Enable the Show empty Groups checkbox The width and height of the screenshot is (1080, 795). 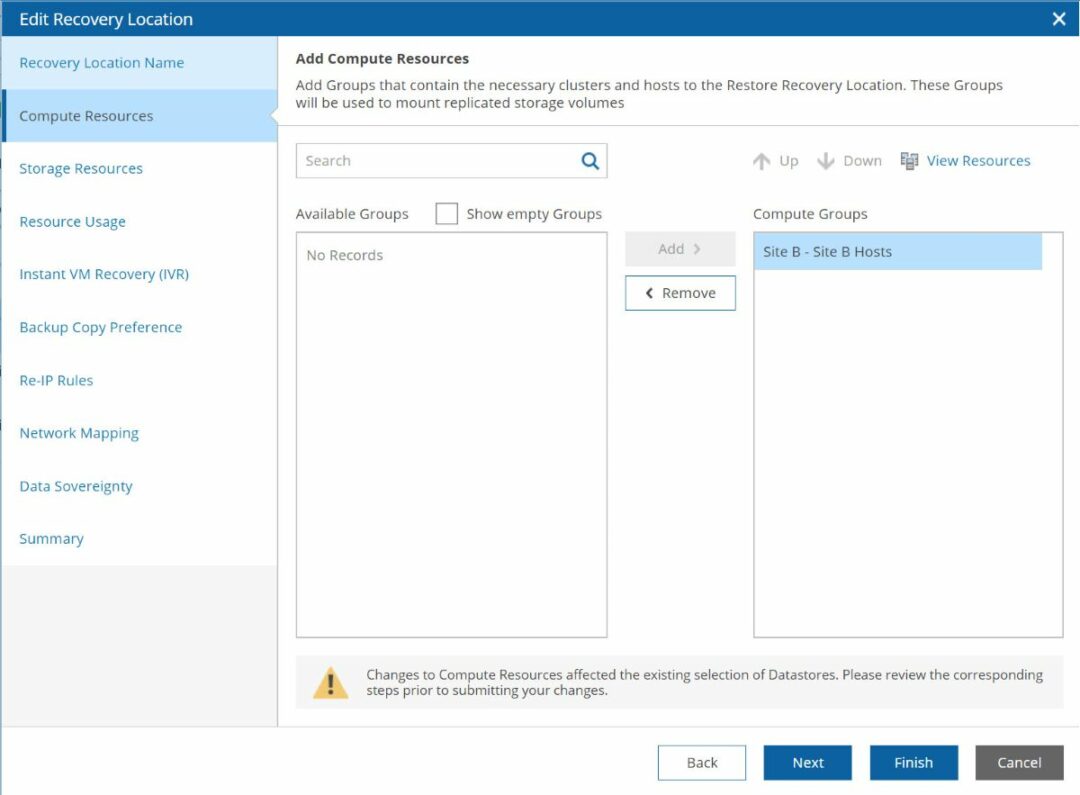point(446,213)
